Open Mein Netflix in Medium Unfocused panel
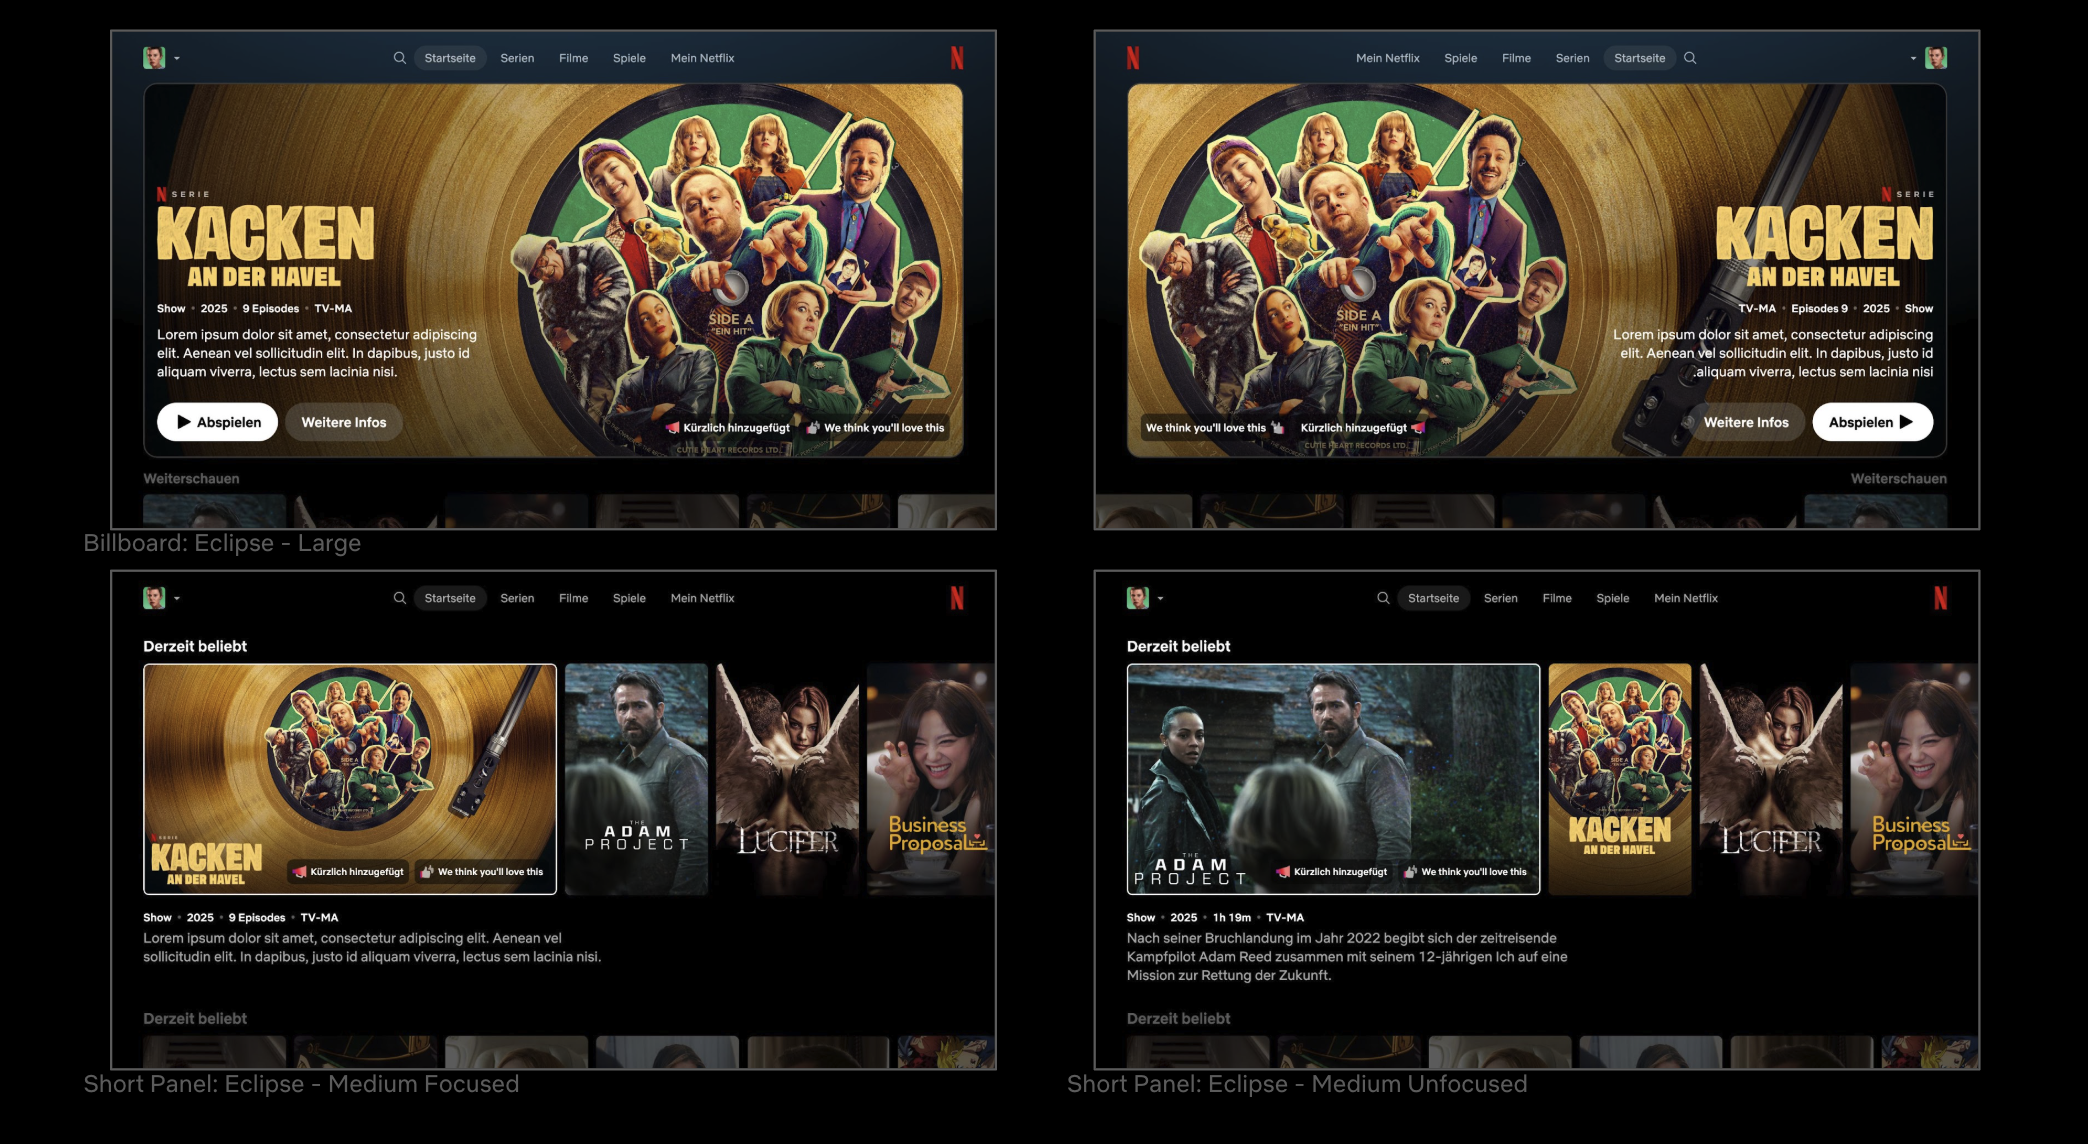 point(1686,598)
